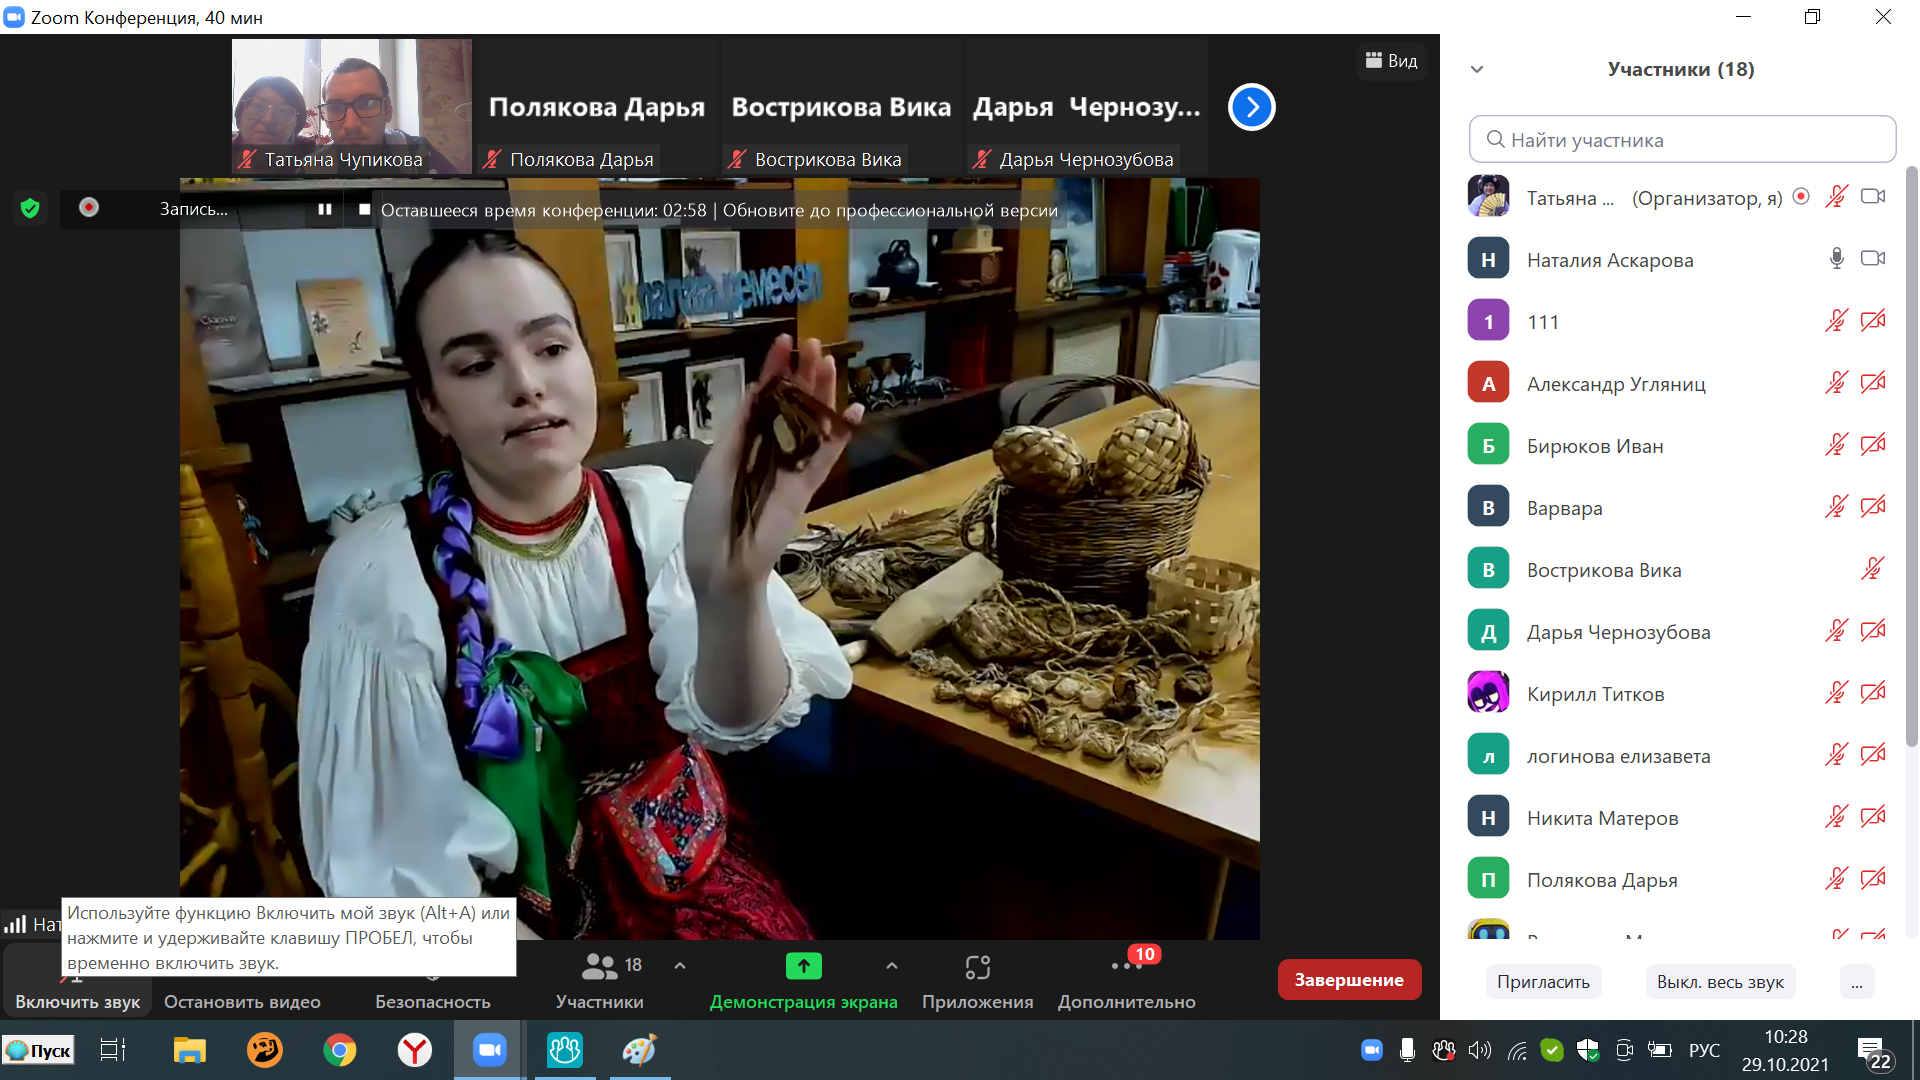Click Дарья Чернозубова's video off icon
Image resolution: width=1920 pixels, height=1080 pixels.
[1873, 631]
